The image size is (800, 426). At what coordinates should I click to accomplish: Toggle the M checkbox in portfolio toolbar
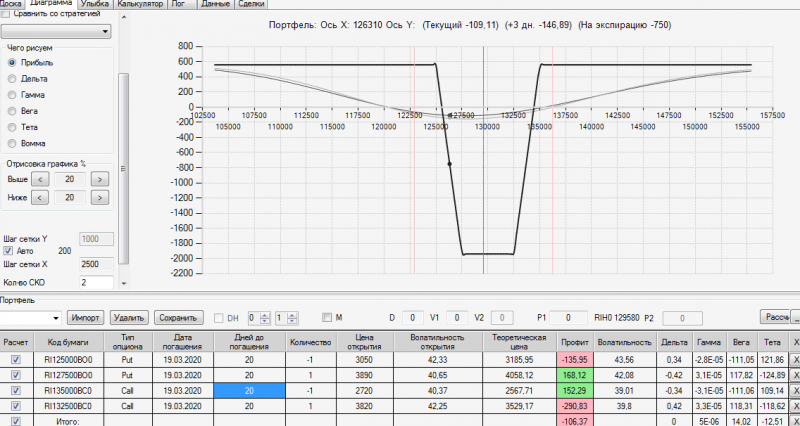pos(327,317)
